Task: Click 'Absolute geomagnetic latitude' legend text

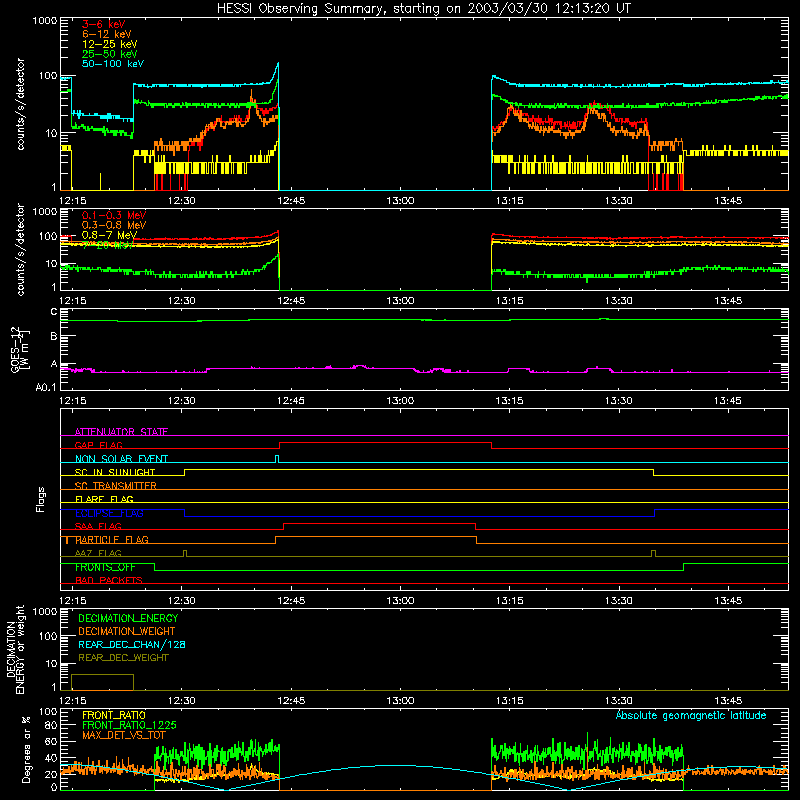Action: [691, 715]
